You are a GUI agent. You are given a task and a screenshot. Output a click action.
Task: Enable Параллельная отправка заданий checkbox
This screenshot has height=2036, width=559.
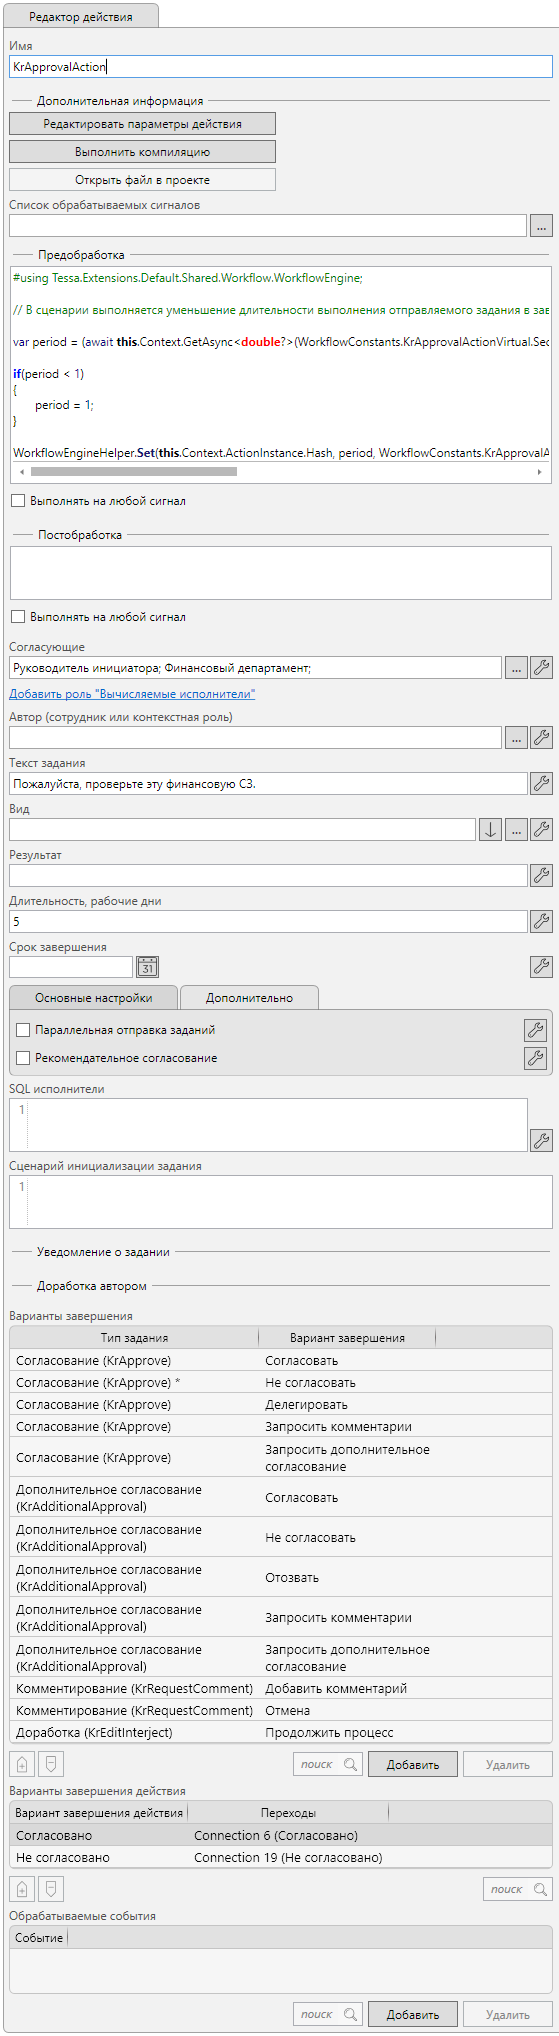pos(23,1030)
